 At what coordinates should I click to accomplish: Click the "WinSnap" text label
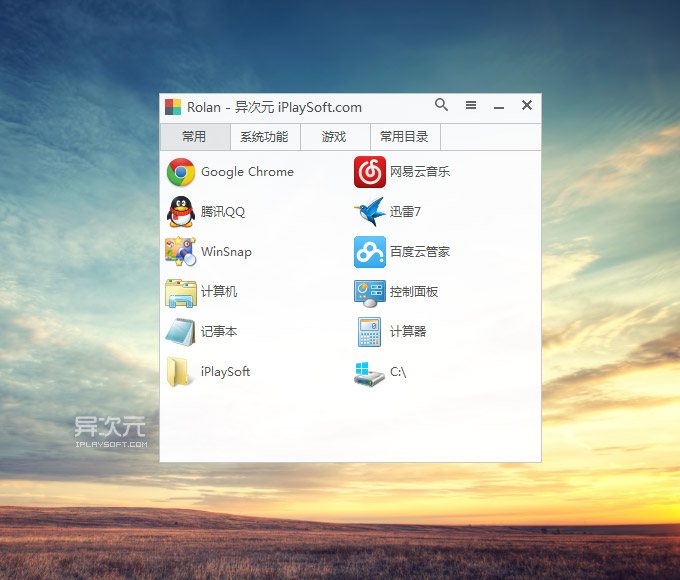[226, 252]
